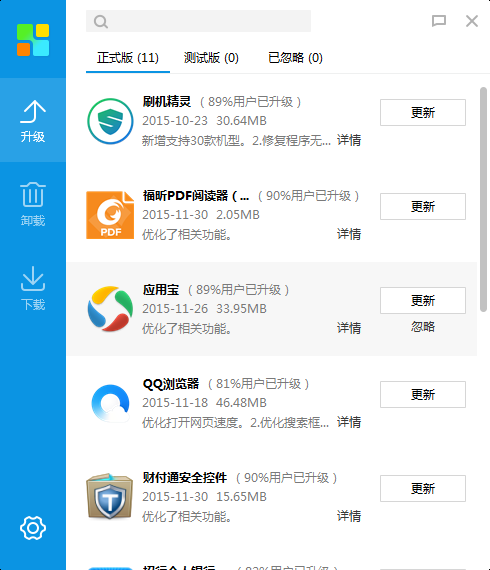
Task: Click 优化打开网页速度 description text
Action: tap(236, 422)
